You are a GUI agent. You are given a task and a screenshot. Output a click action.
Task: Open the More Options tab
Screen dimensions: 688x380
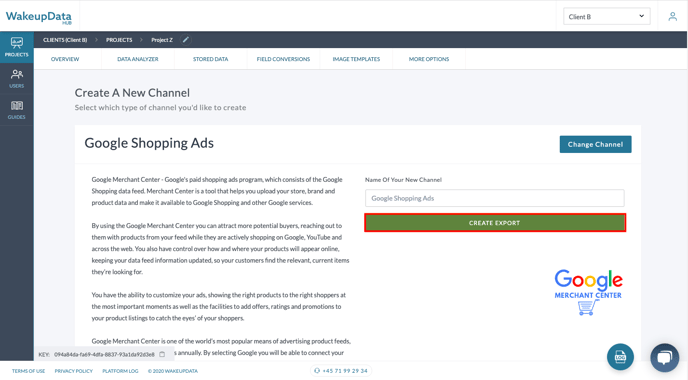pyautogui.click(x=429, y=59)
